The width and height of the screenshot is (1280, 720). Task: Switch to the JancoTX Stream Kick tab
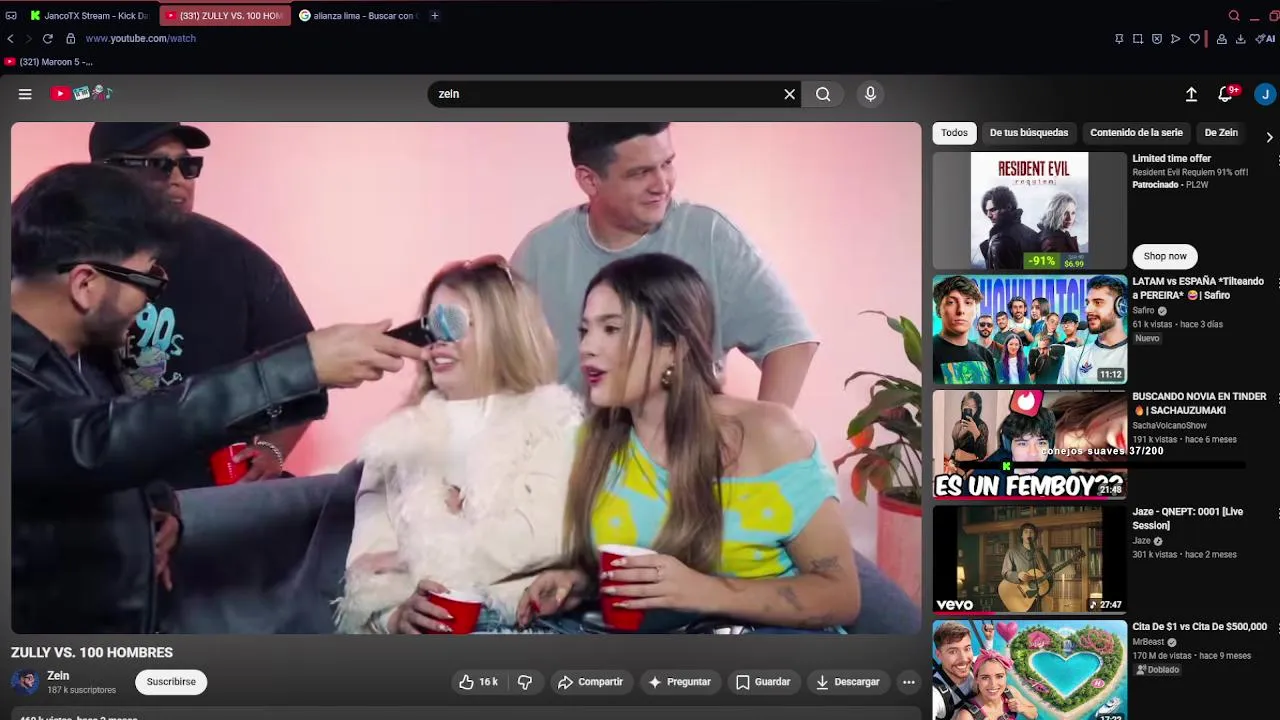tap(89, 16)
